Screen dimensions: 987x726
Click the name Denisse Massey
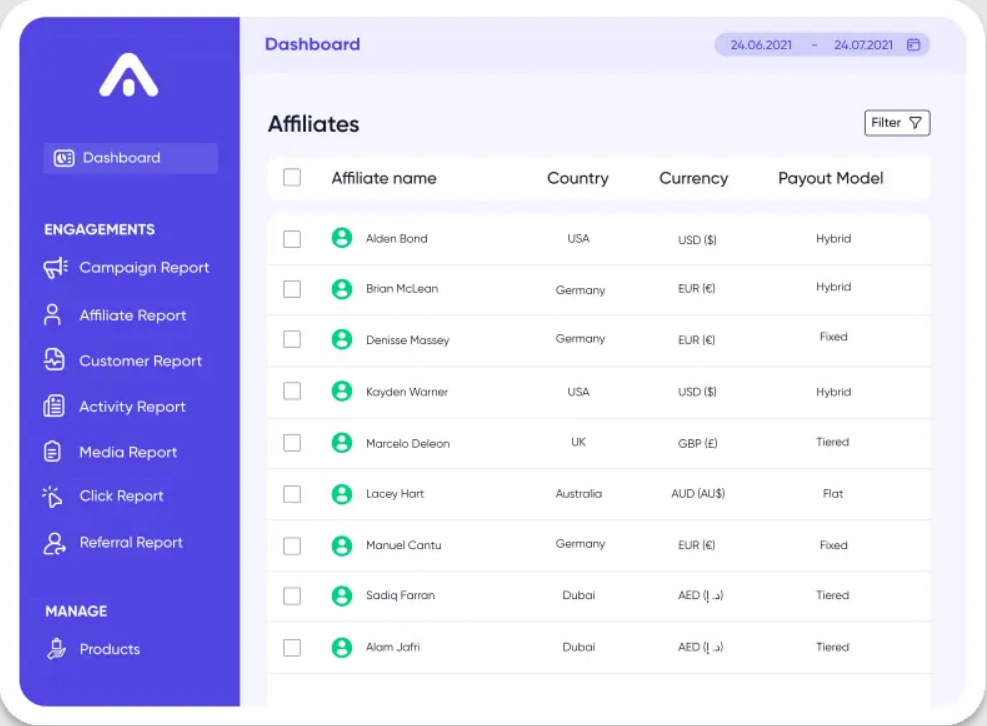pos(408,340)
